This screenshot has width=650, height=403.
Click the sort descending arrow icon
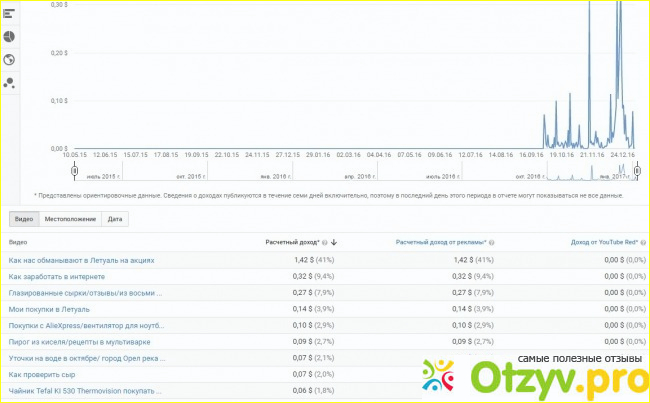point(334,242)
